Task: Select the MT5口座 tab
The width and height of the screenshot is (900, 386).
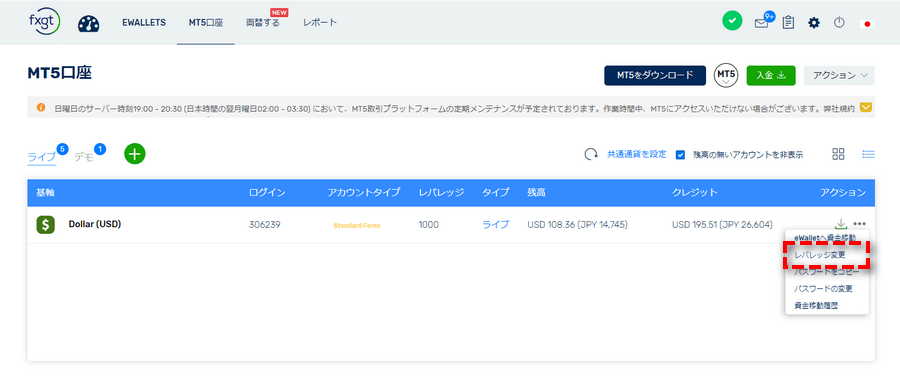Action: pos(205,22)
